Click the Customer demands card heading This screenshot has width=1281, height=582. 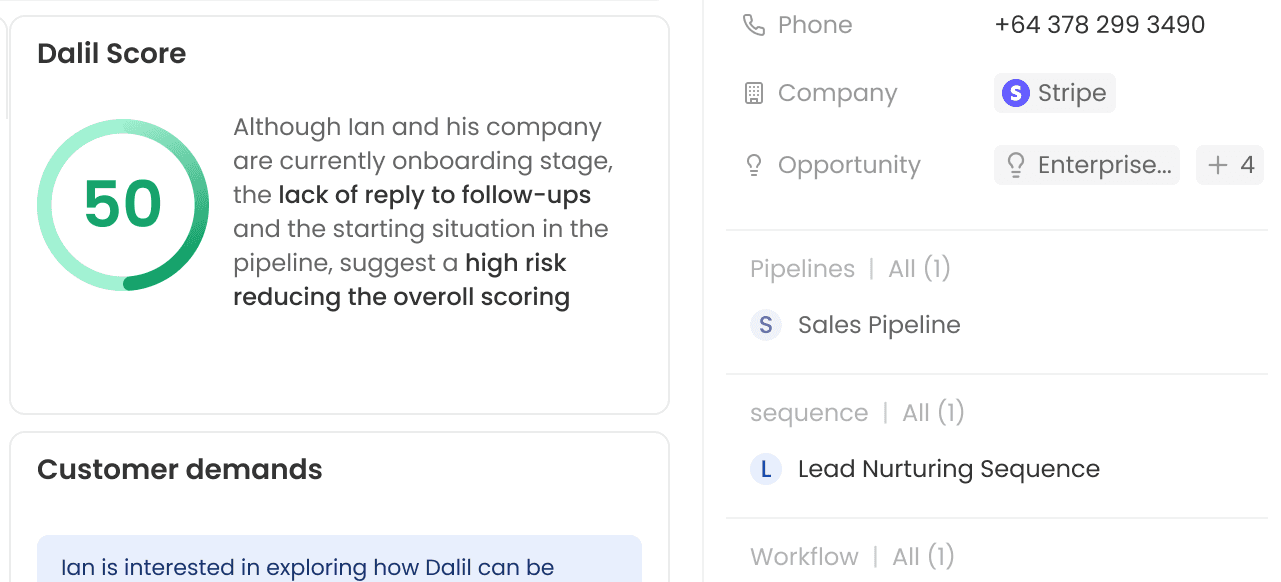179,469
